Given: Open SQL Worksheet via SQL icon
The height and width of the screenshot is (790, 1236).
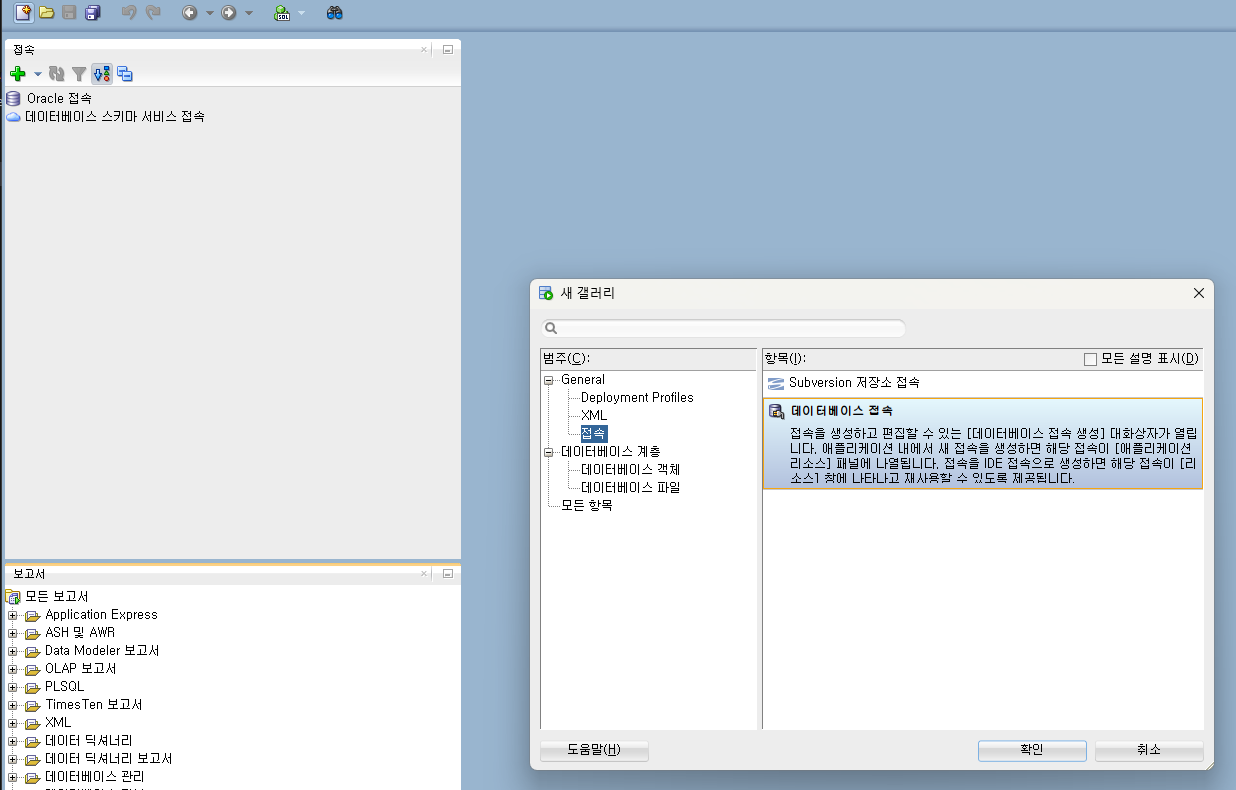Looking at the screenshot, I should pyautogui.click(x=282, y=13).
